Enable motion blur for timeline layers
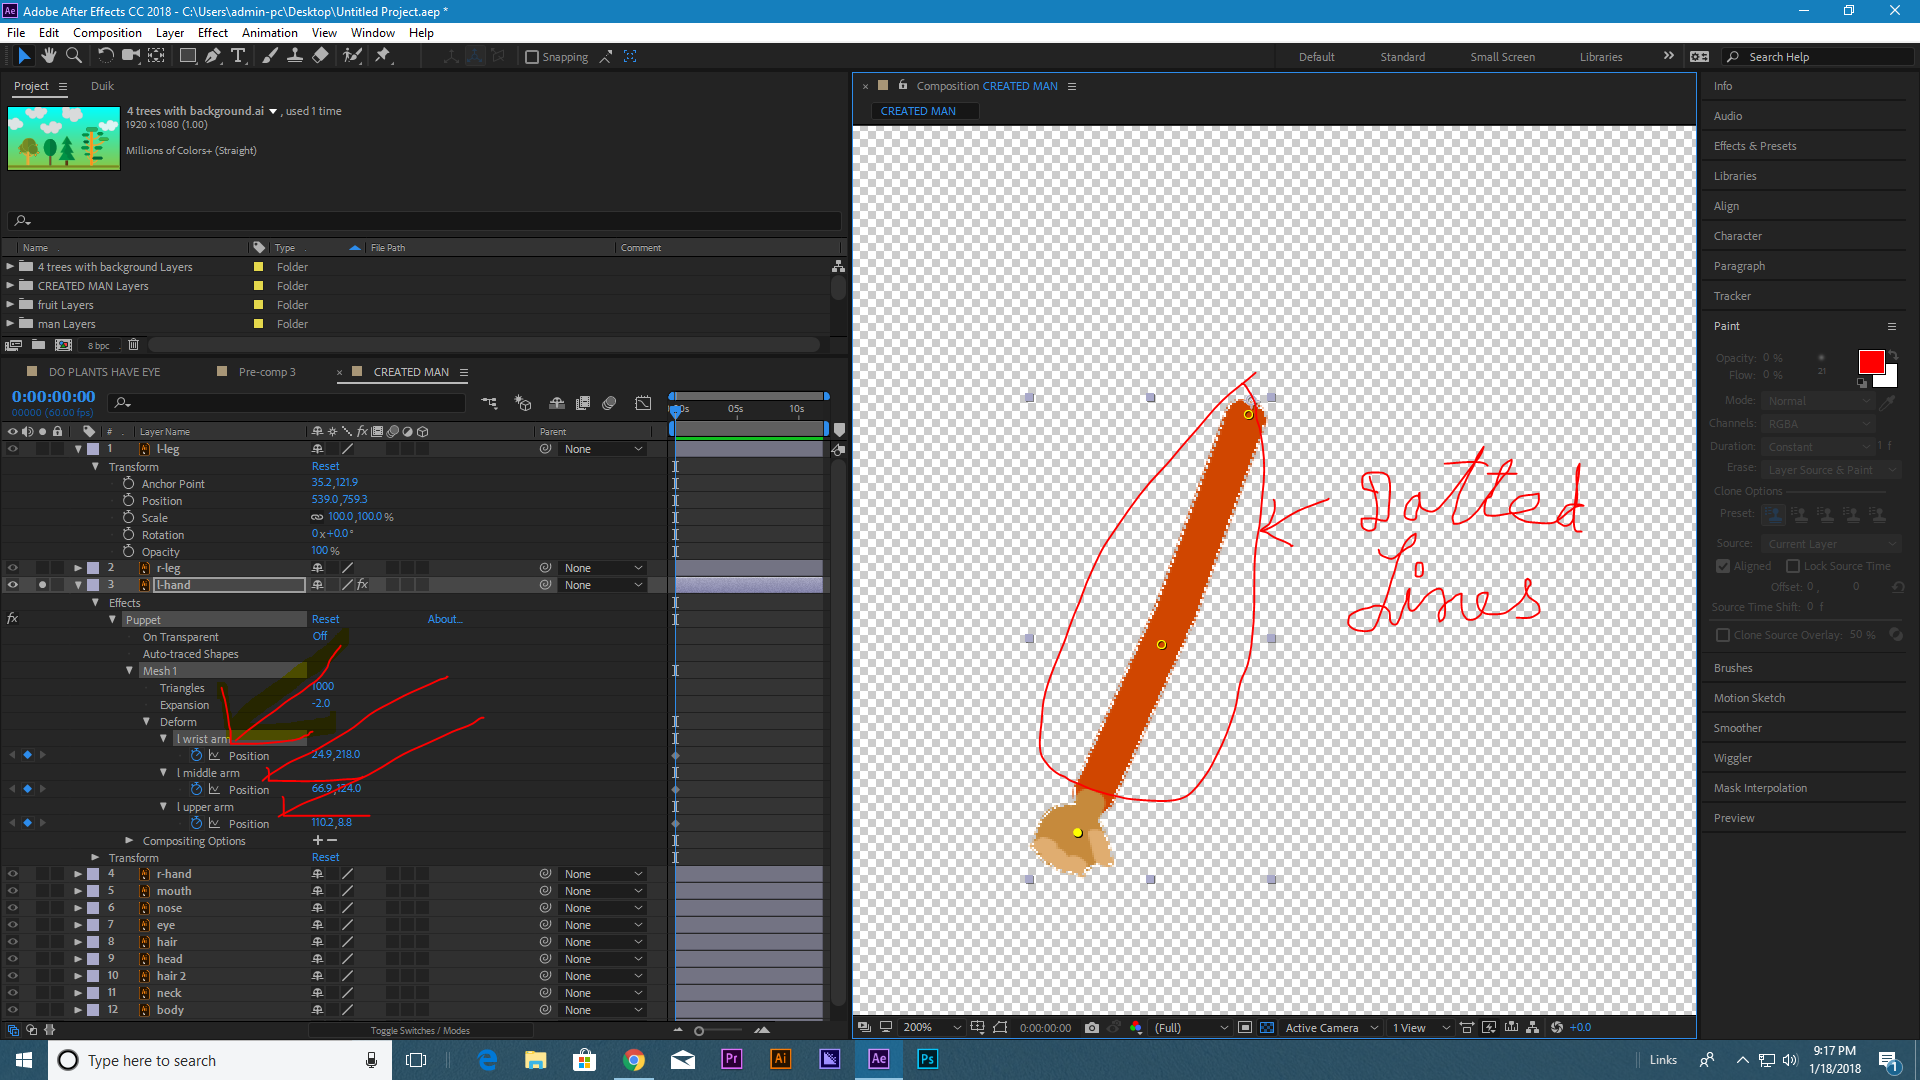The width and height of the screenshot is (1920, 1080). point(609,403)
